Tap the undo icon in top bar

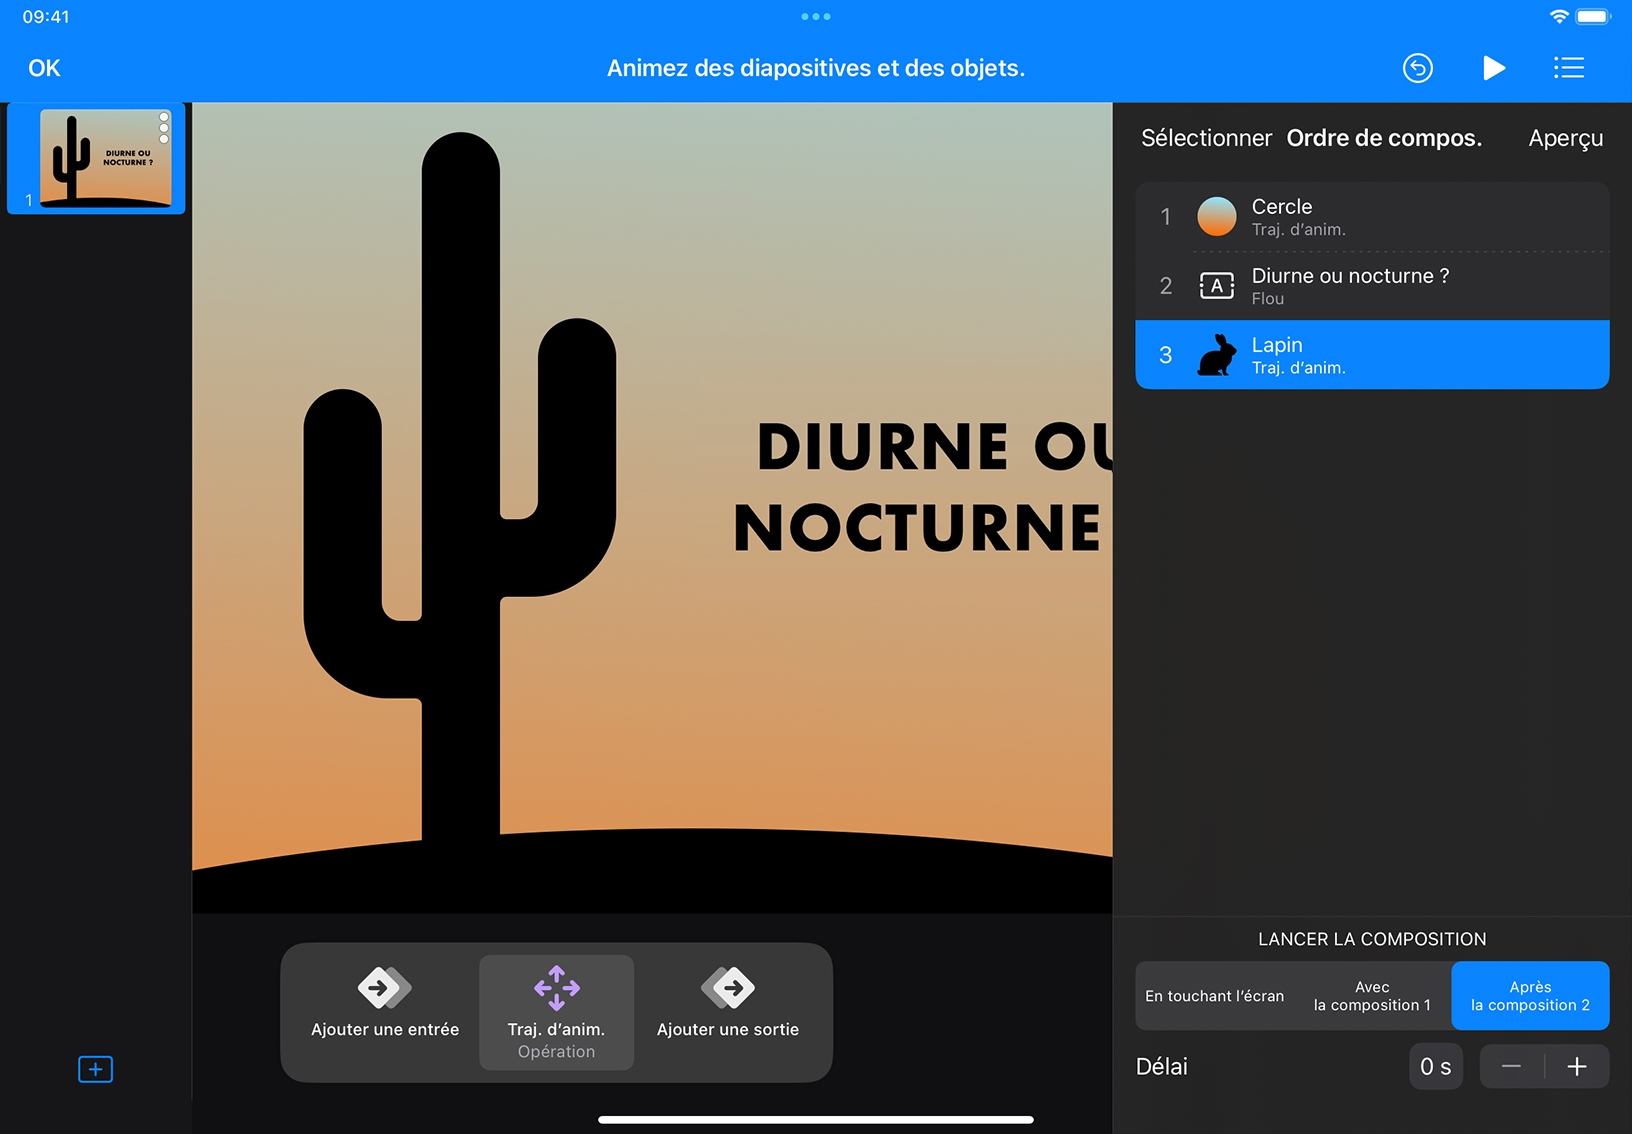pyautogui.click(x=1417, y=68)
